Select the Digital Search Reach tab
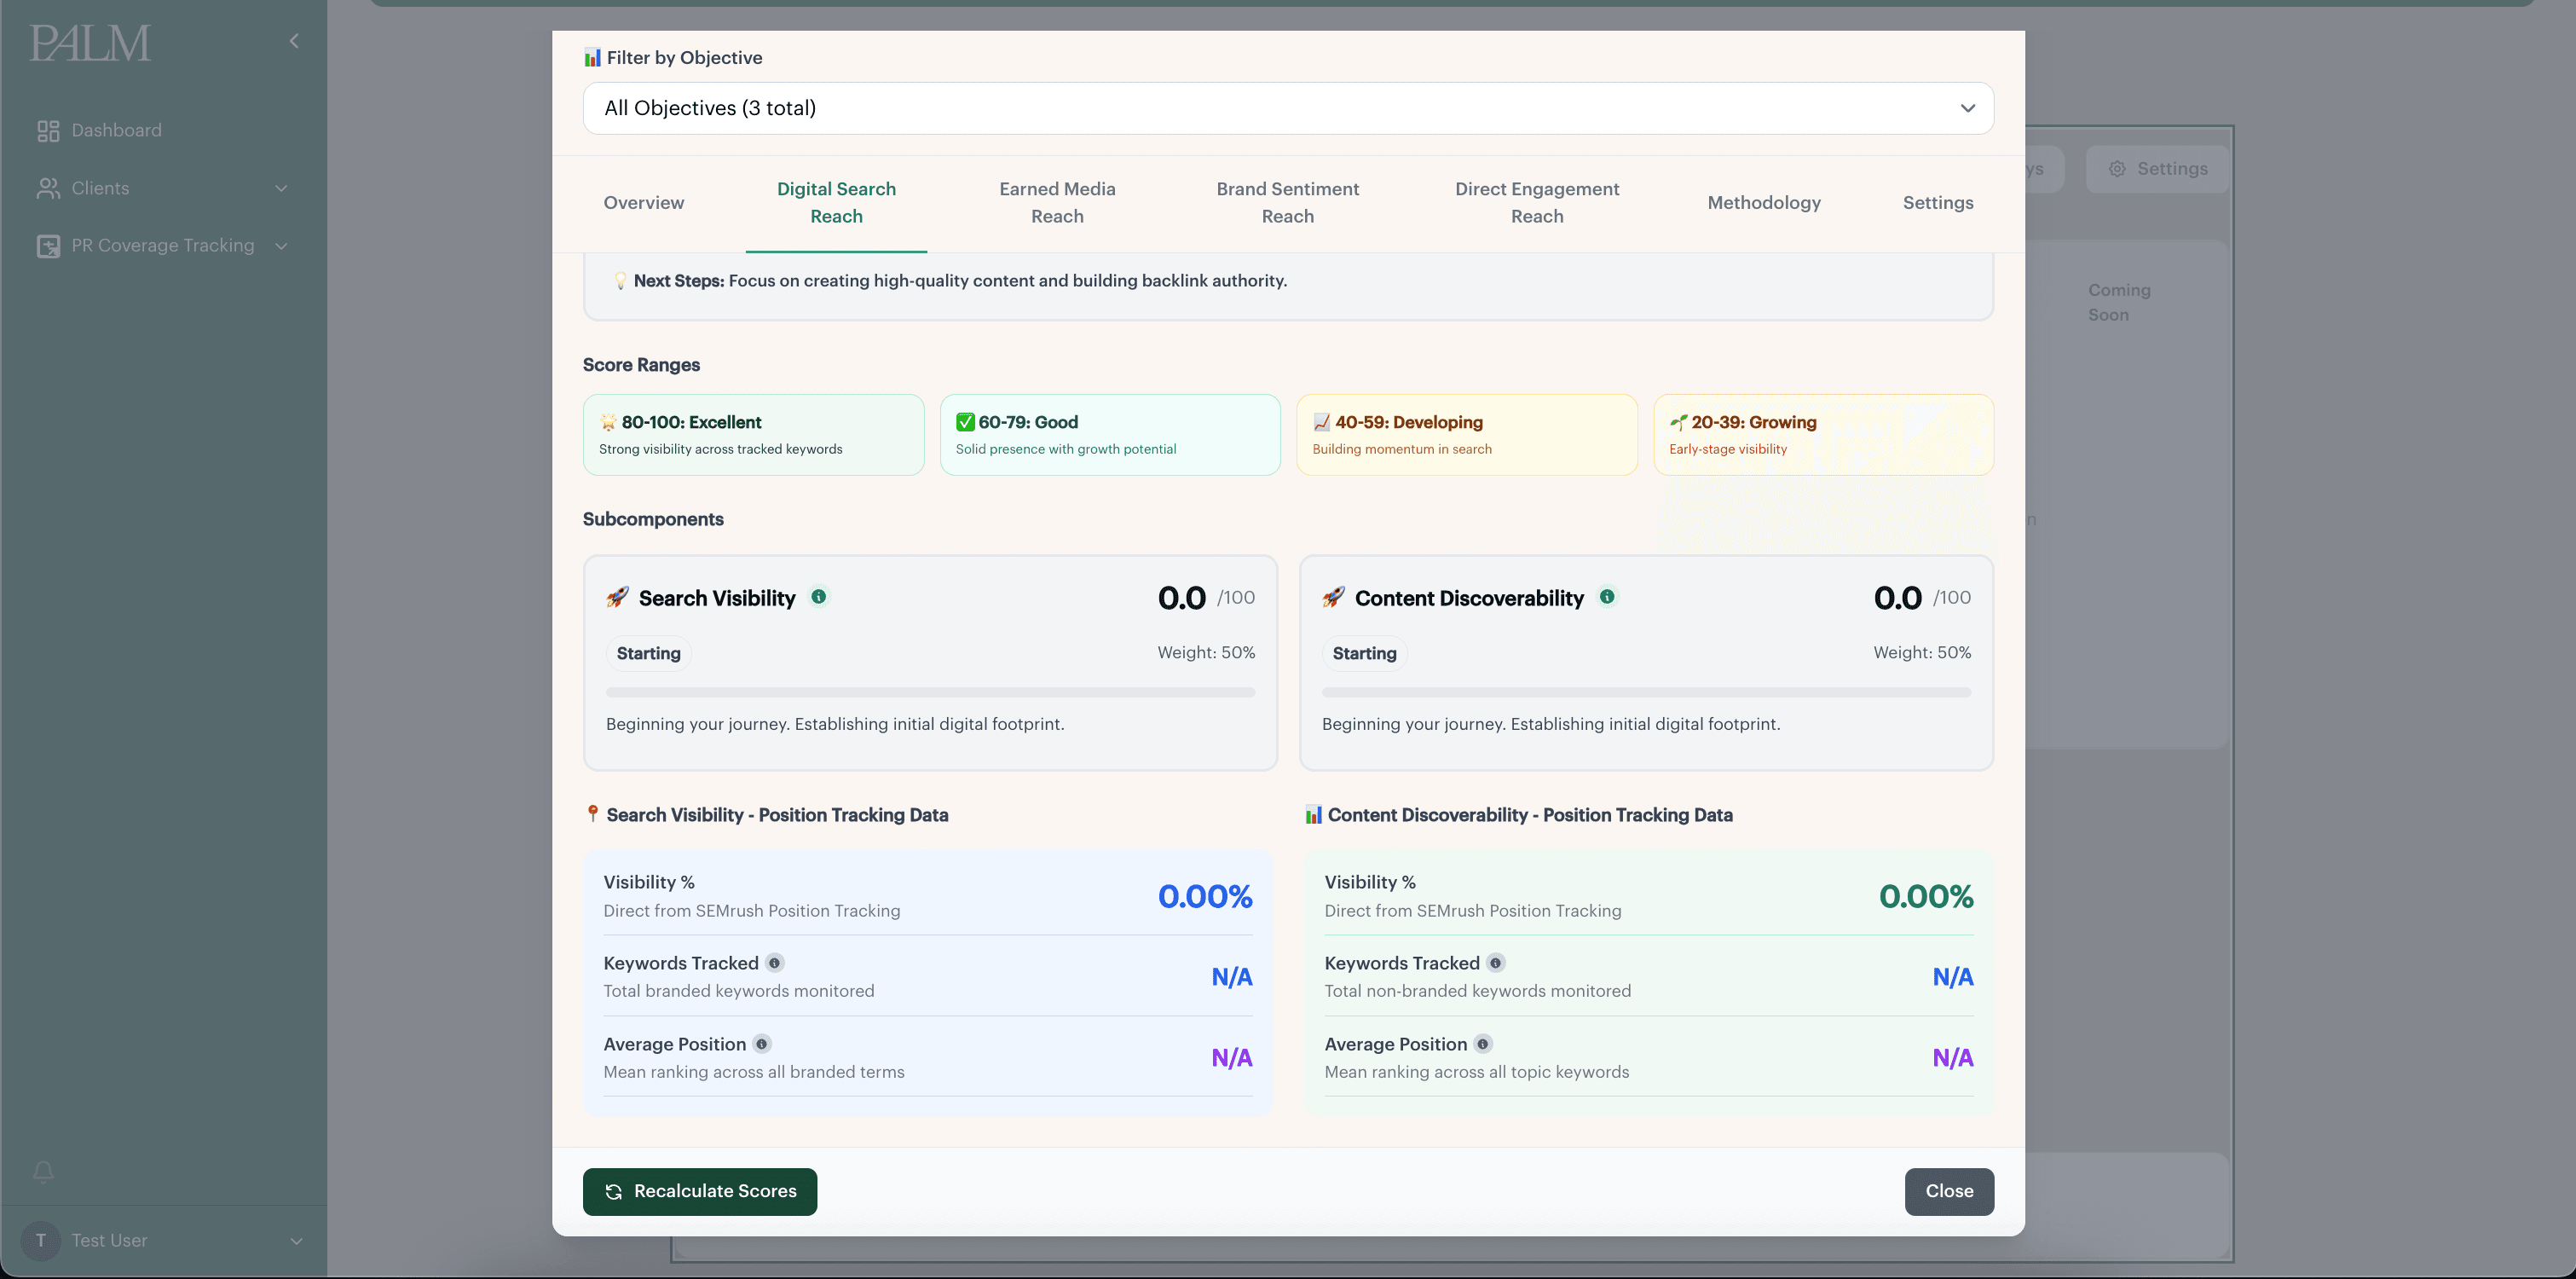Image resolution: width=2576 pixels, height=1279 pixels. pos(836,203)
